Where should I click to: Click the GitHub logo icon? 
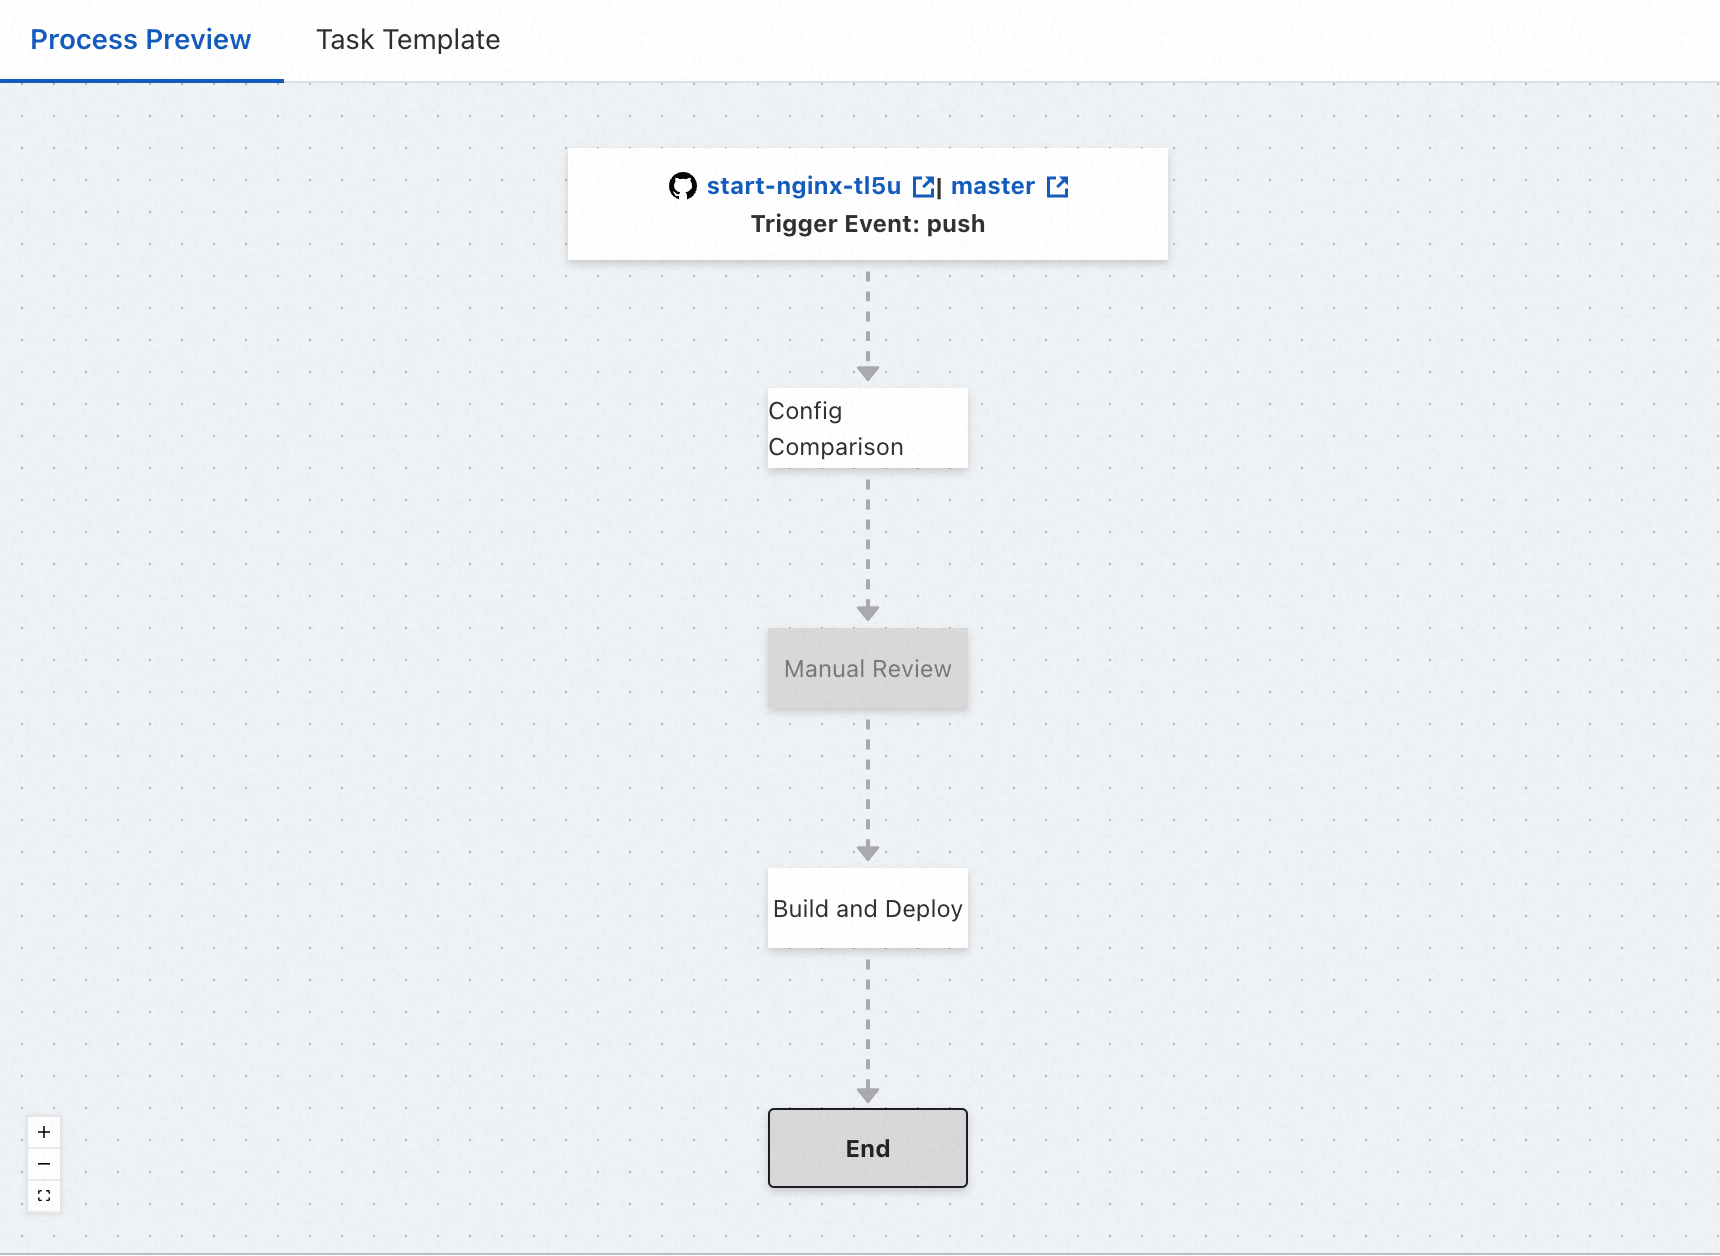coord(683,186)
